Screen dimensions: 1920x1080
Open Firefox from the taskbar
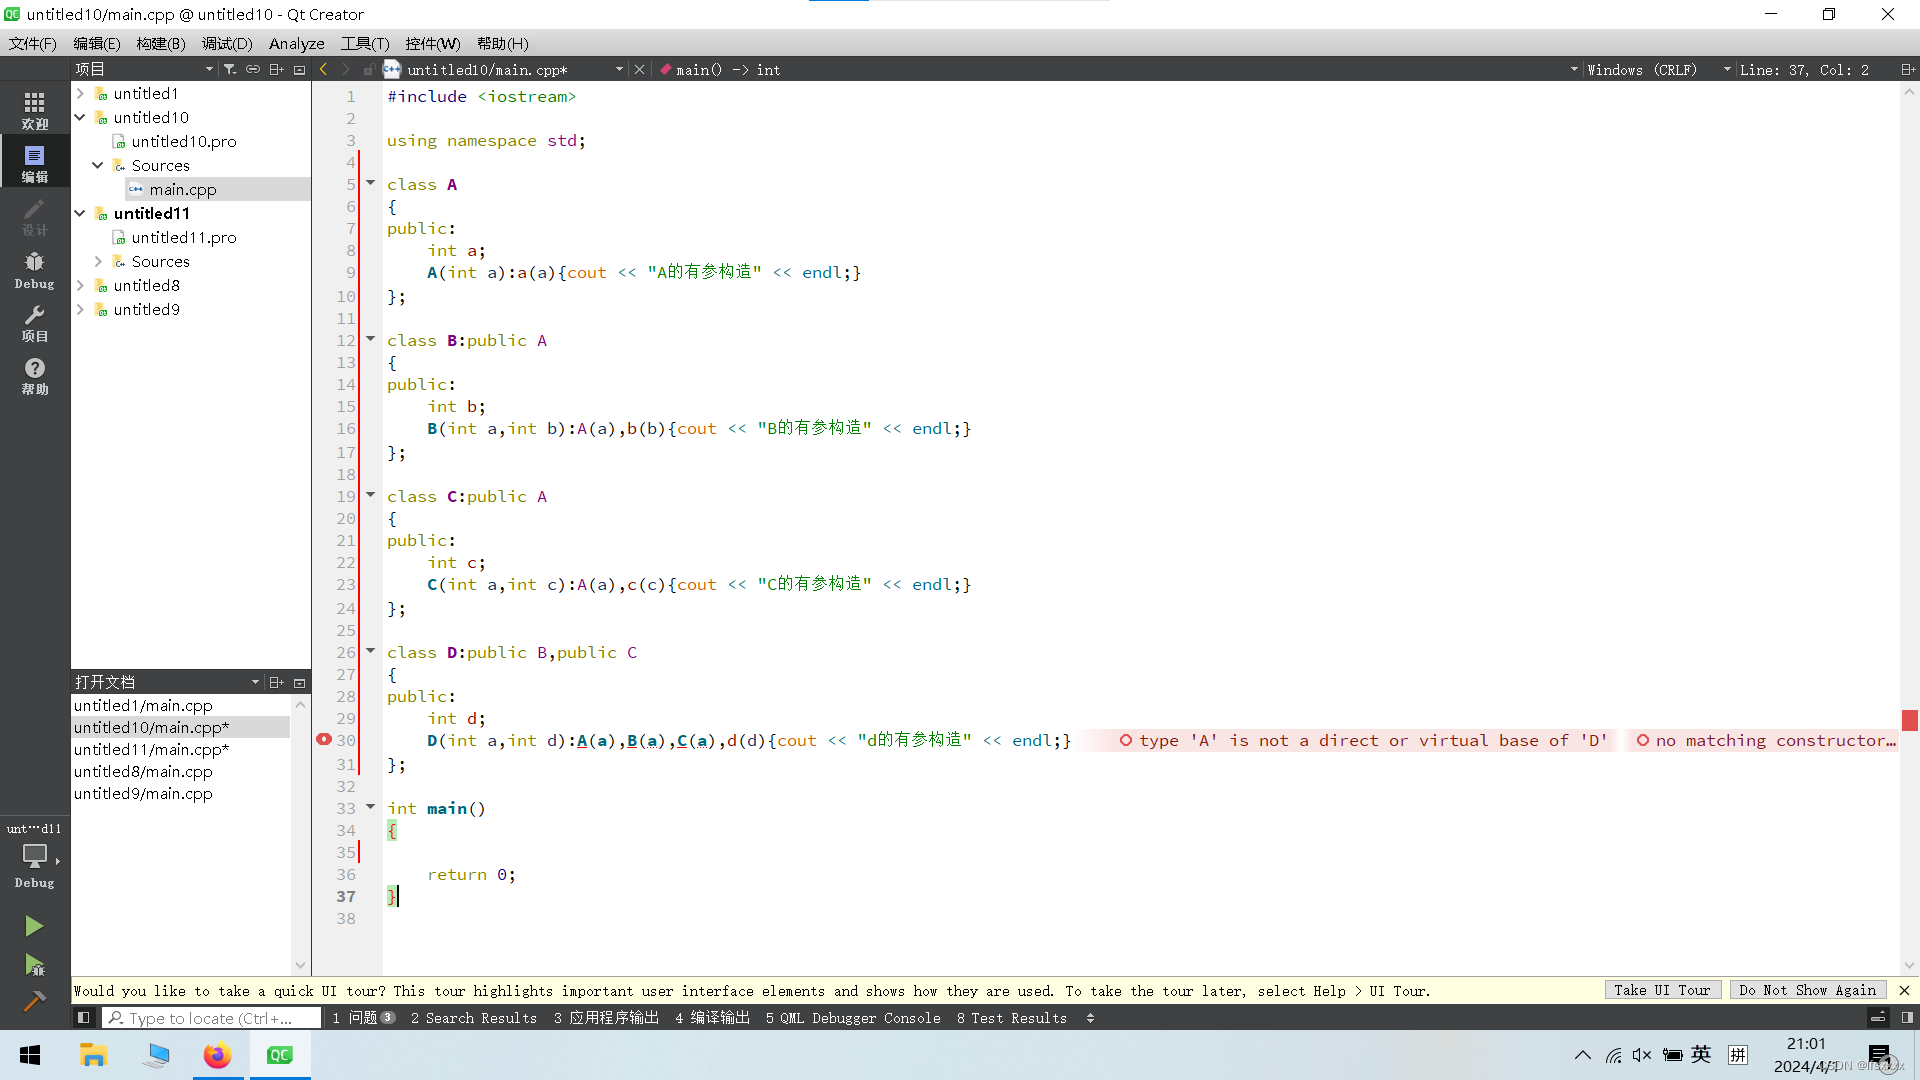point(217,1055)
